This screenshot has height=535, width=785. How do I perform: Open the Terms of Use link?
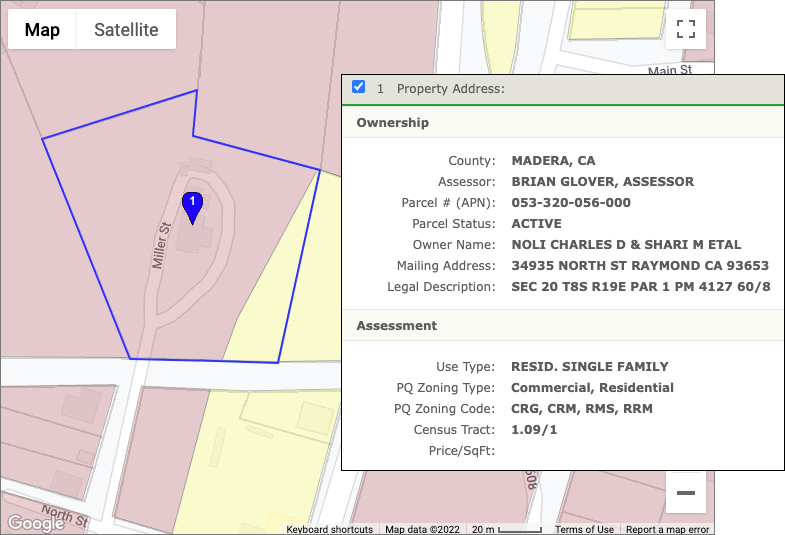point(584,529)
